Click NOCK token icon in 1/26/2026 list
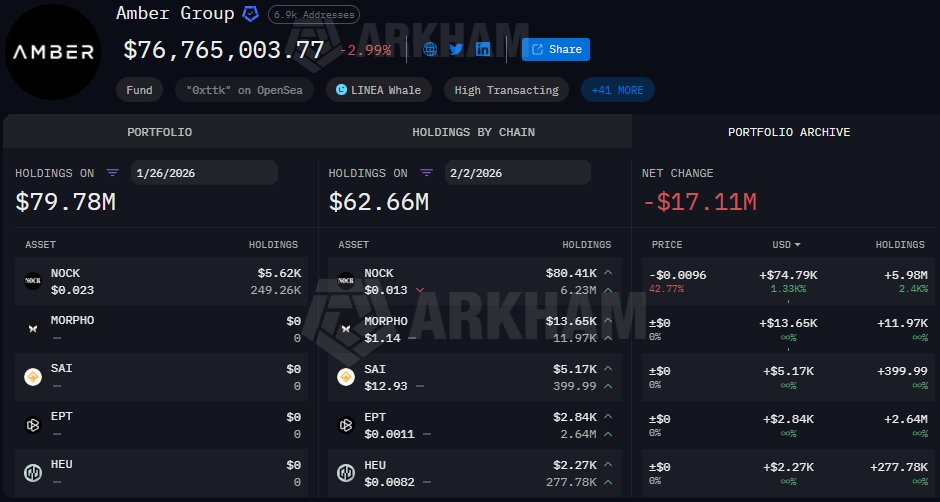 point(33,281)
